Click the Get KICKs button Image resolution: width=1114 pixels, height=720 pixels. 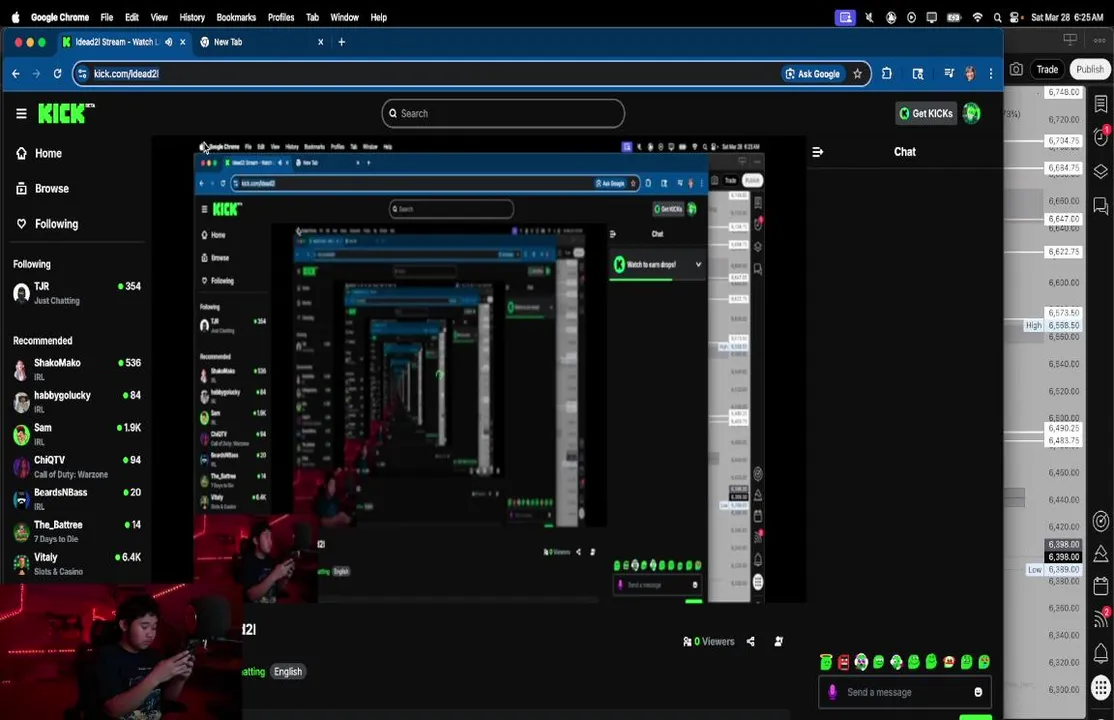point(926,114)
